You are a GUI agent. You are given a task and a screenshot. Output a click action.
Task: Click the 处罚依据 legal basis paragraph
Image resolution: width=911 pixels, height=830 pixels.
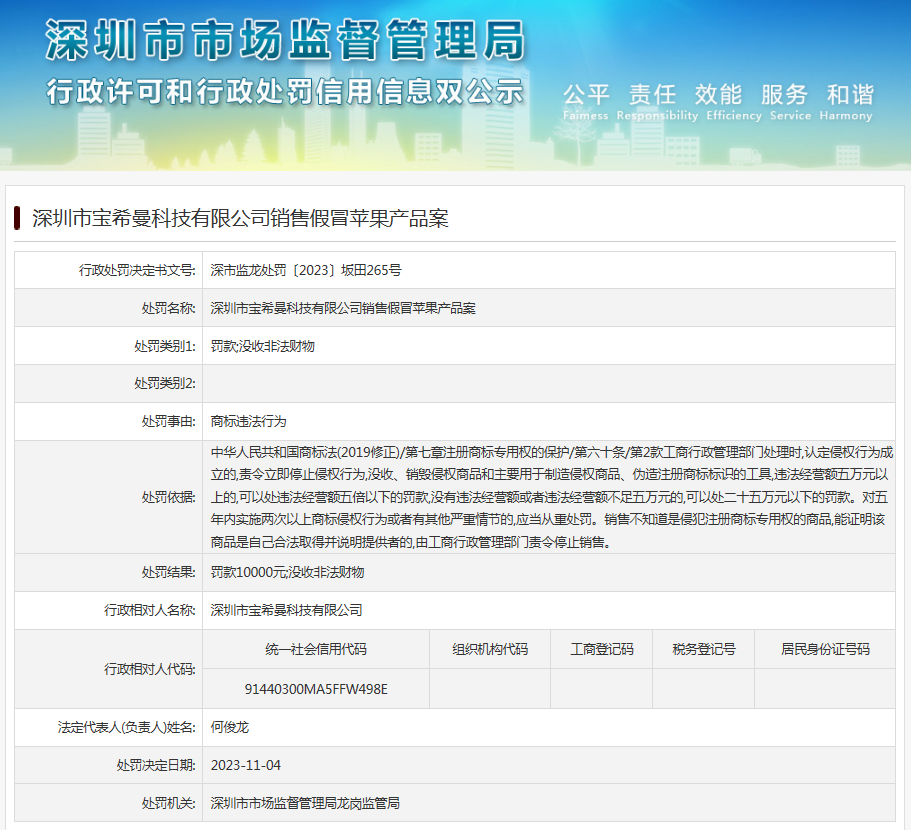[548, 497]
